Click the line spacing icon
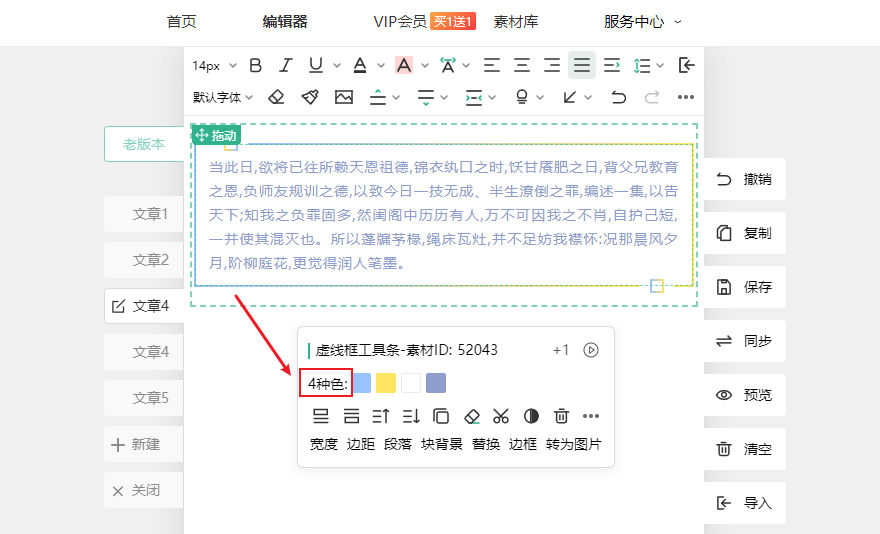Image resolution: width=880 pixels, height=534 pixels. (641, 66)
